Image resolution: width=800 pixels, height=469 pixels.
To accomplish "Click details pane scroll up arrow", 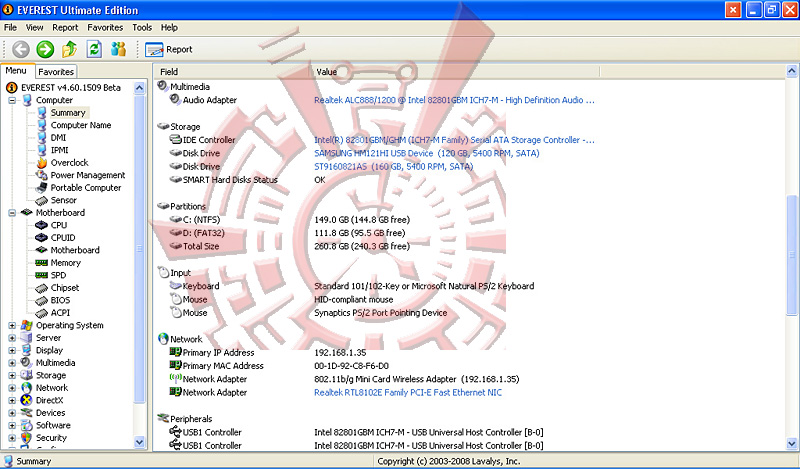I will [x=792, y=71].
